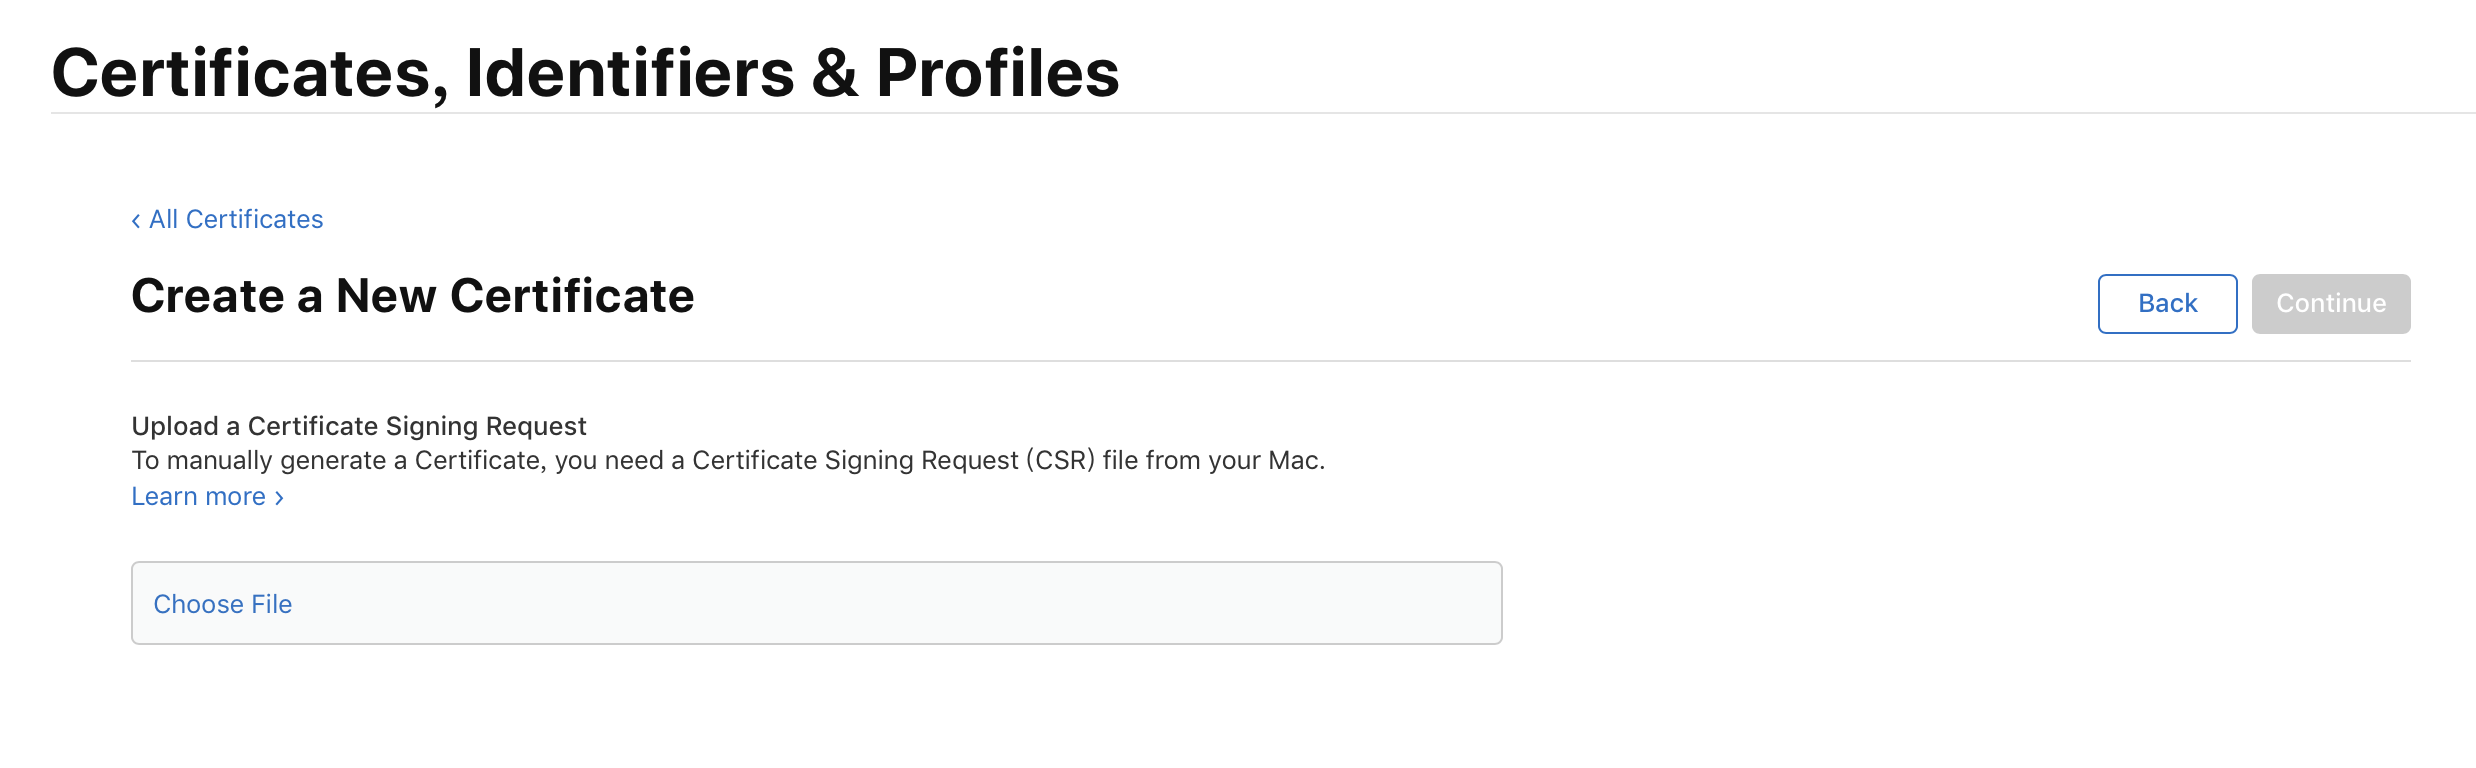
Task: Click the arrow after Learn more
Action: pos(280,498)
